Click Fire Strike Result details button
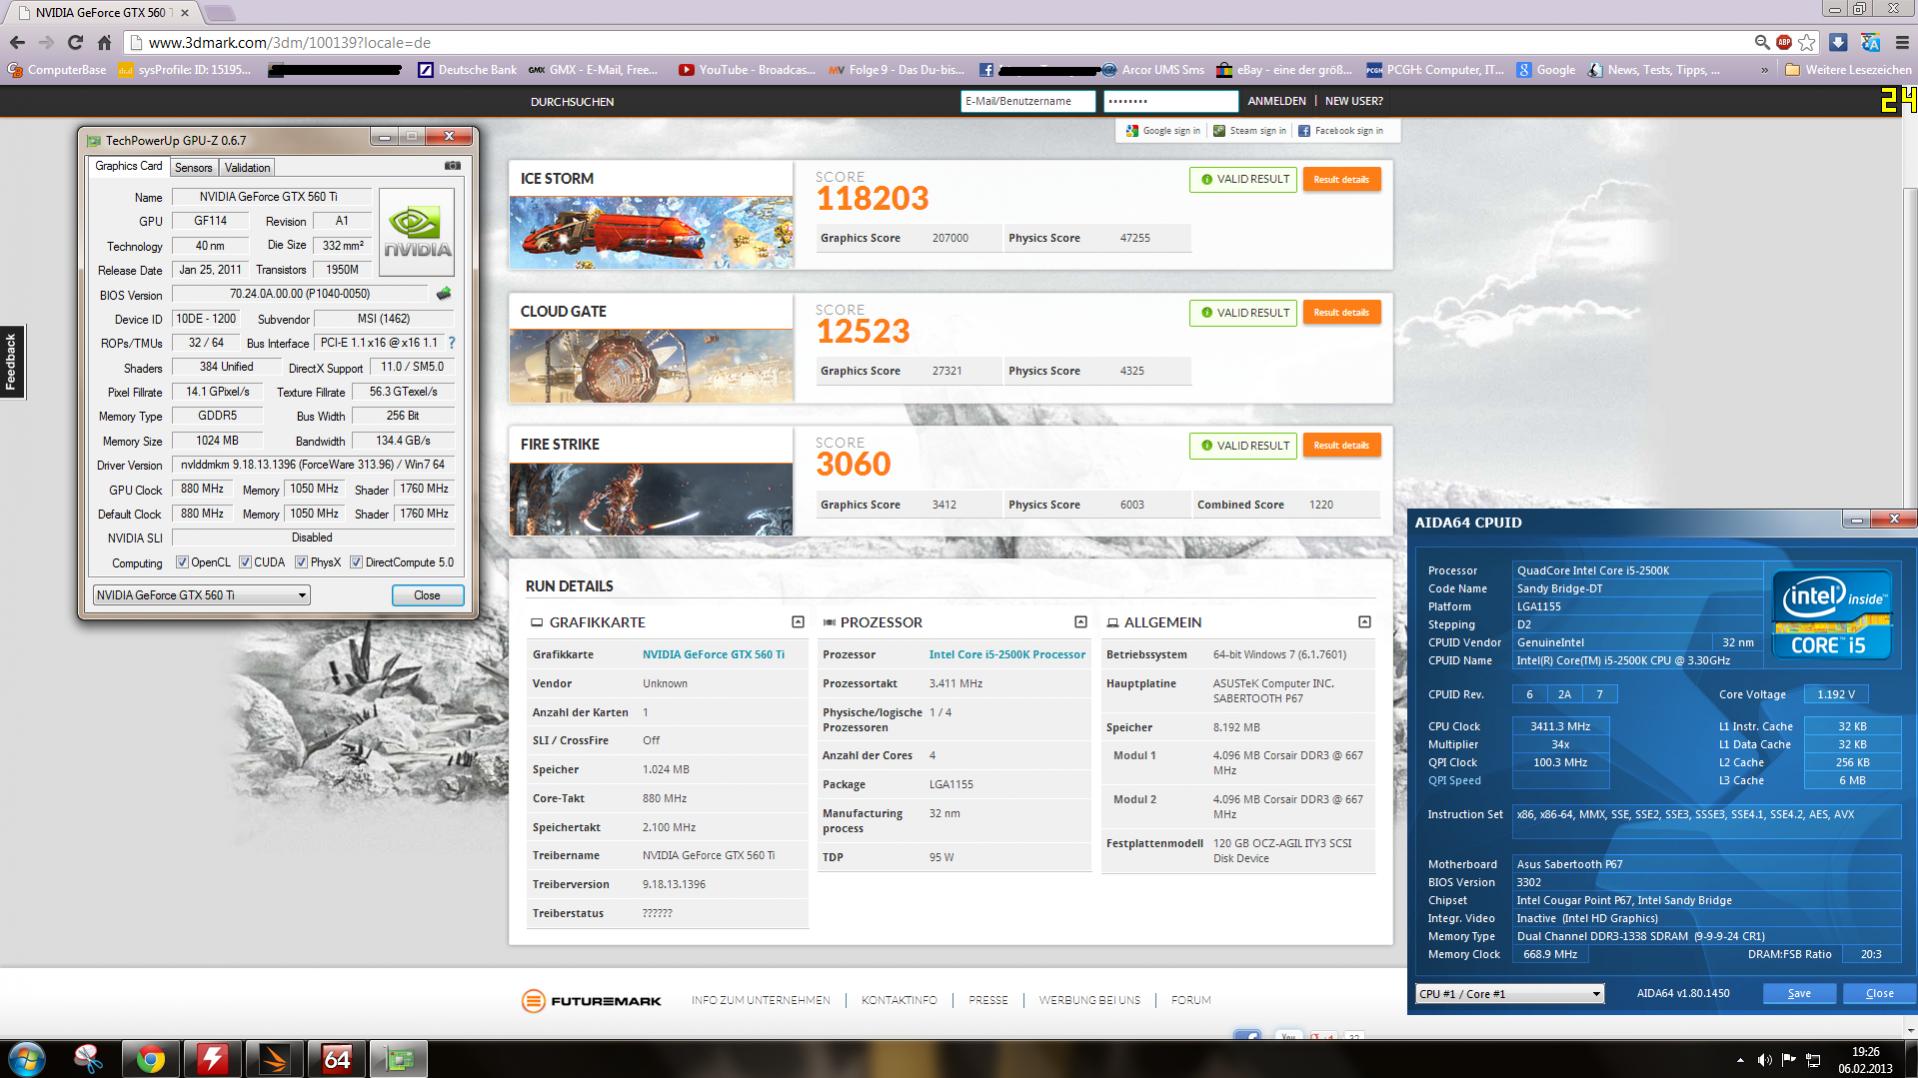The height and width of the screenshot is (1078, 1918). (x=1341, y=445)
